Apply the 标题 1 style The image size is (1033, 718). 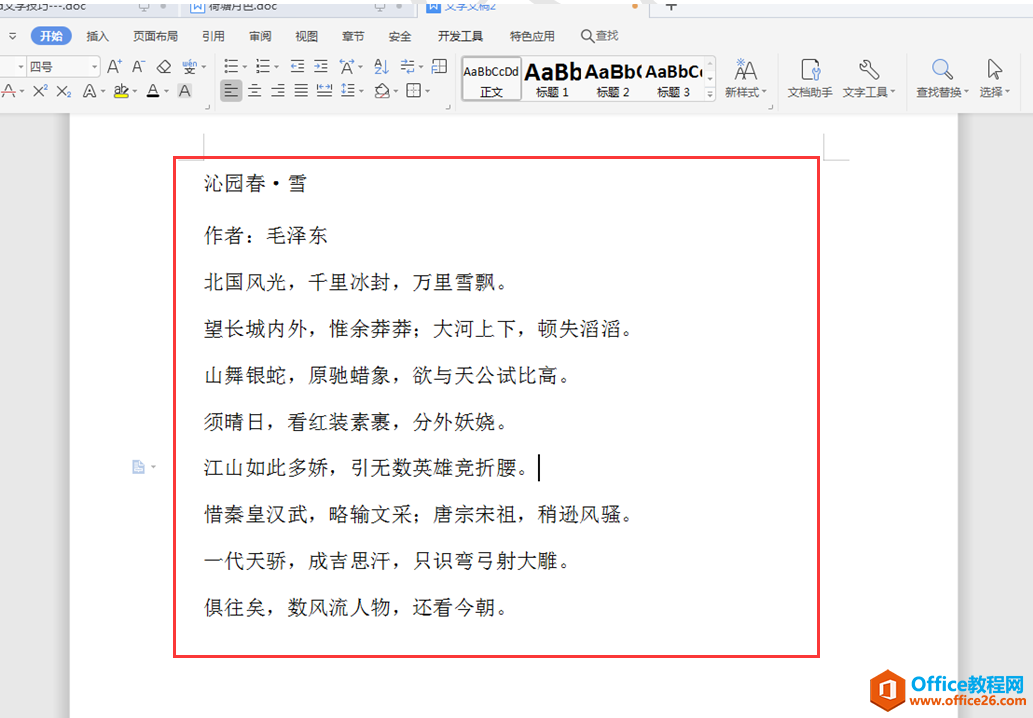(x=552, y=78)
